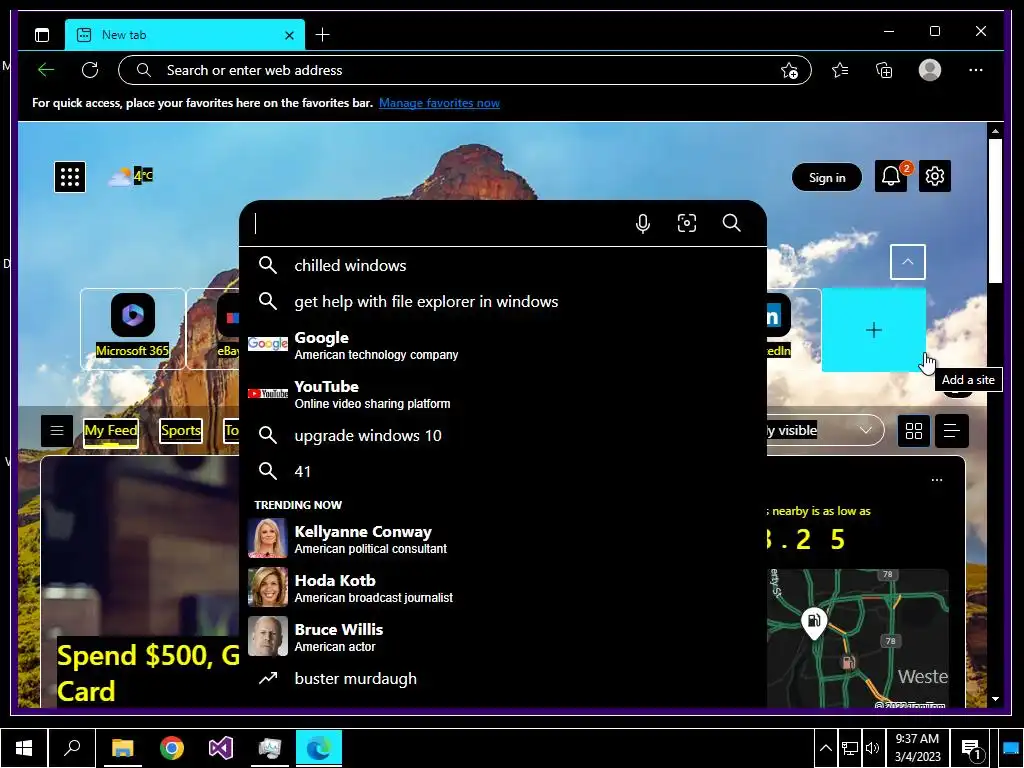Switch feed to list view
Image resolution: width=1024 pixels, height=768 pixels.
[x=952, y=430]
